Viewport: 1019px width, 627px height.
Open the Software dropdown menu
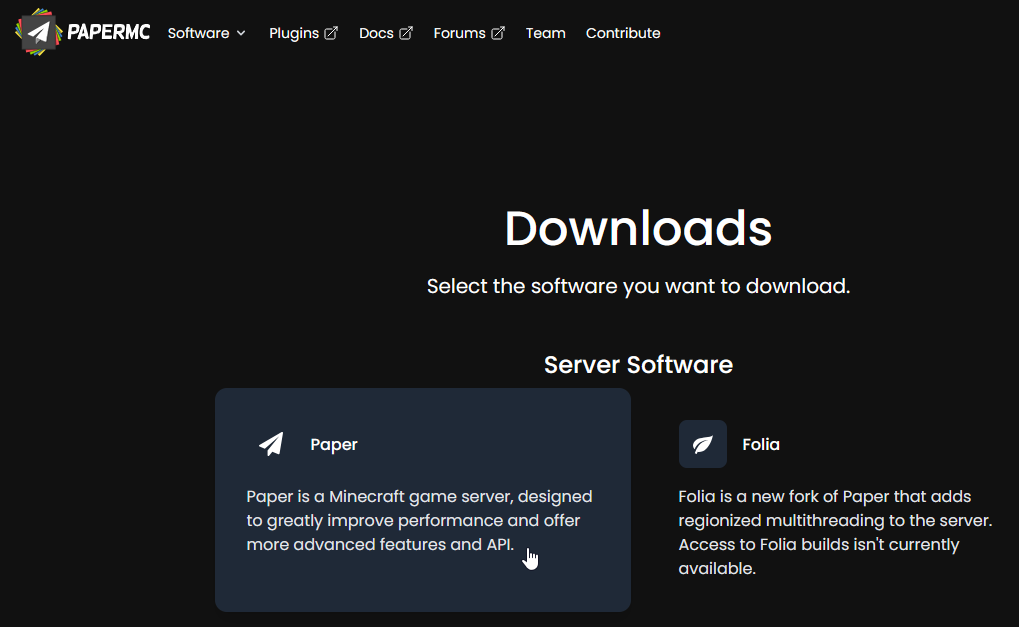coord(207,33)
